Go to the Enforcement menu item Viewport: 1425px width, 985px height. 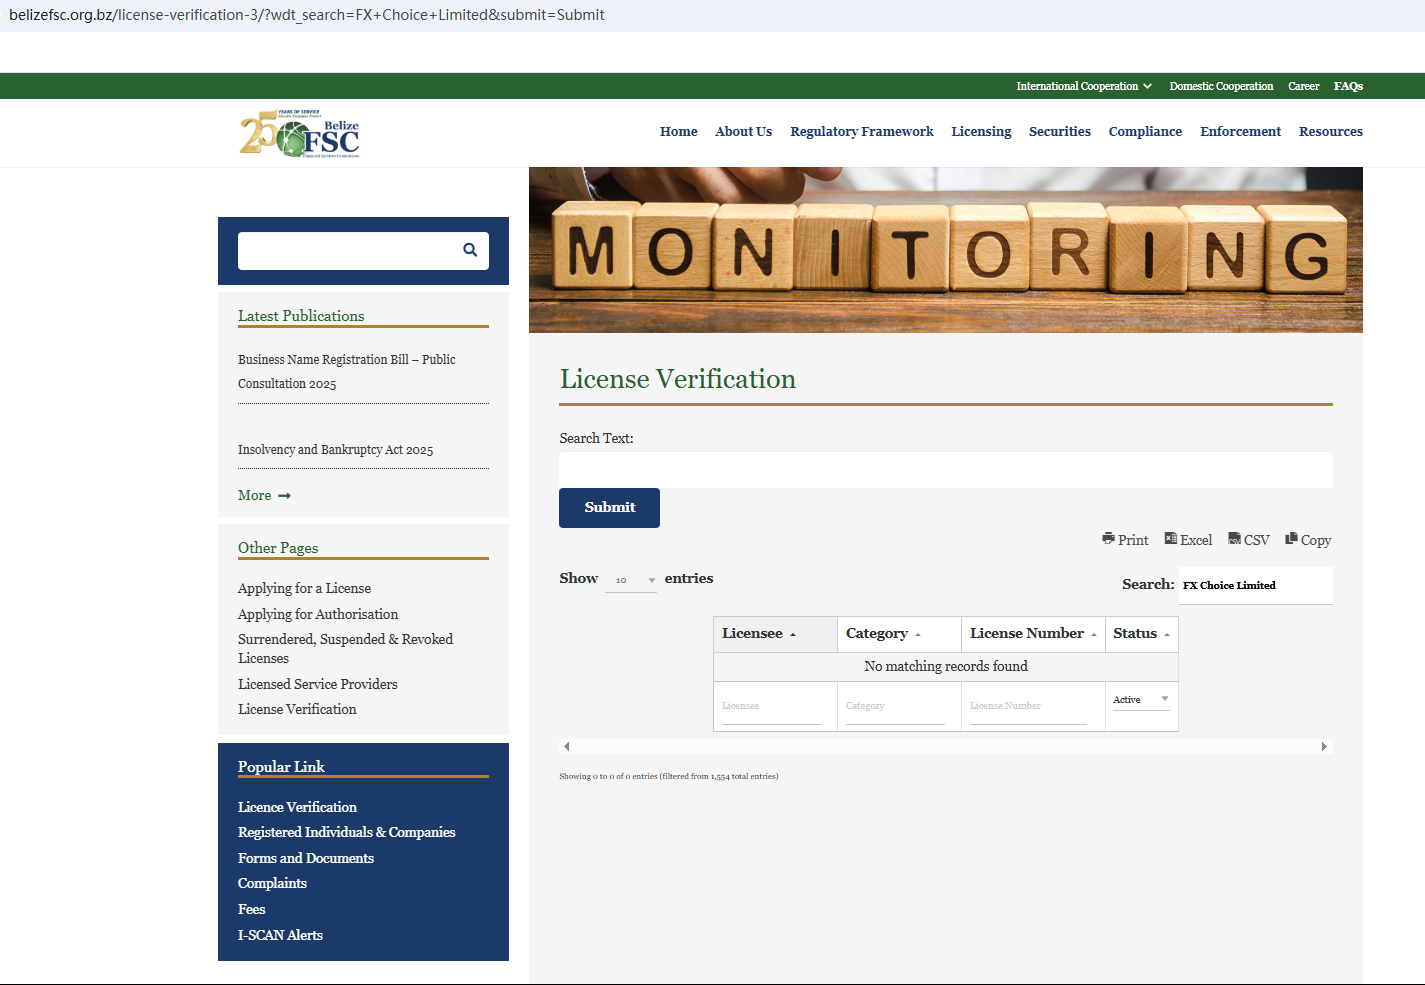[x=1239, y=131]
